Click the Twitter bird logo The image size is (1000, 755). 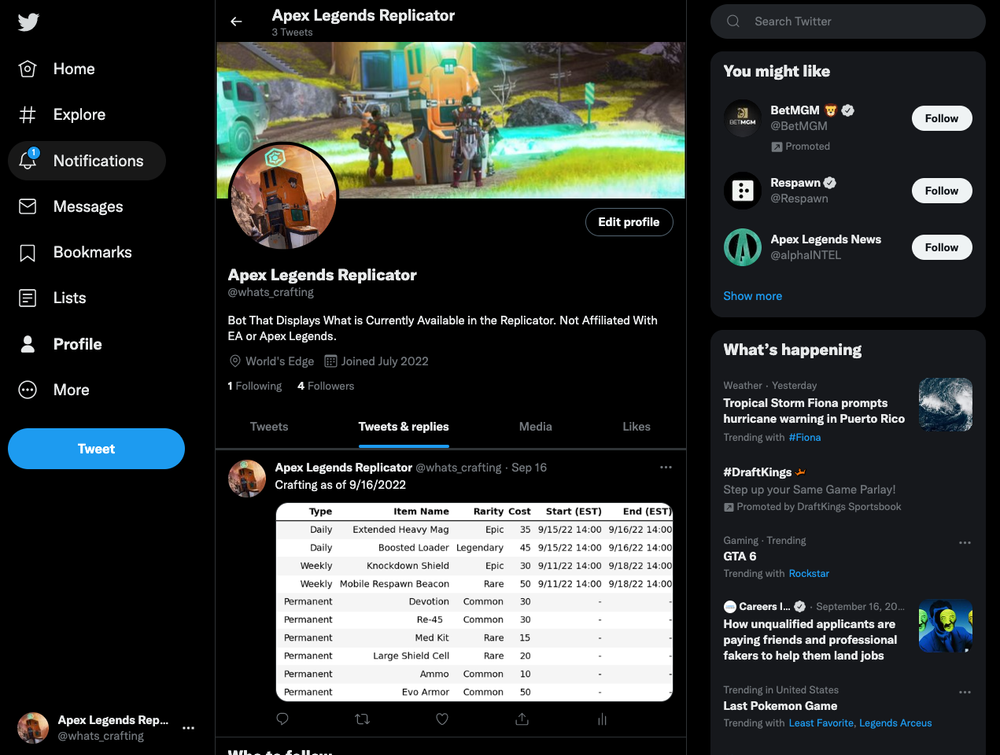(28, 22)
